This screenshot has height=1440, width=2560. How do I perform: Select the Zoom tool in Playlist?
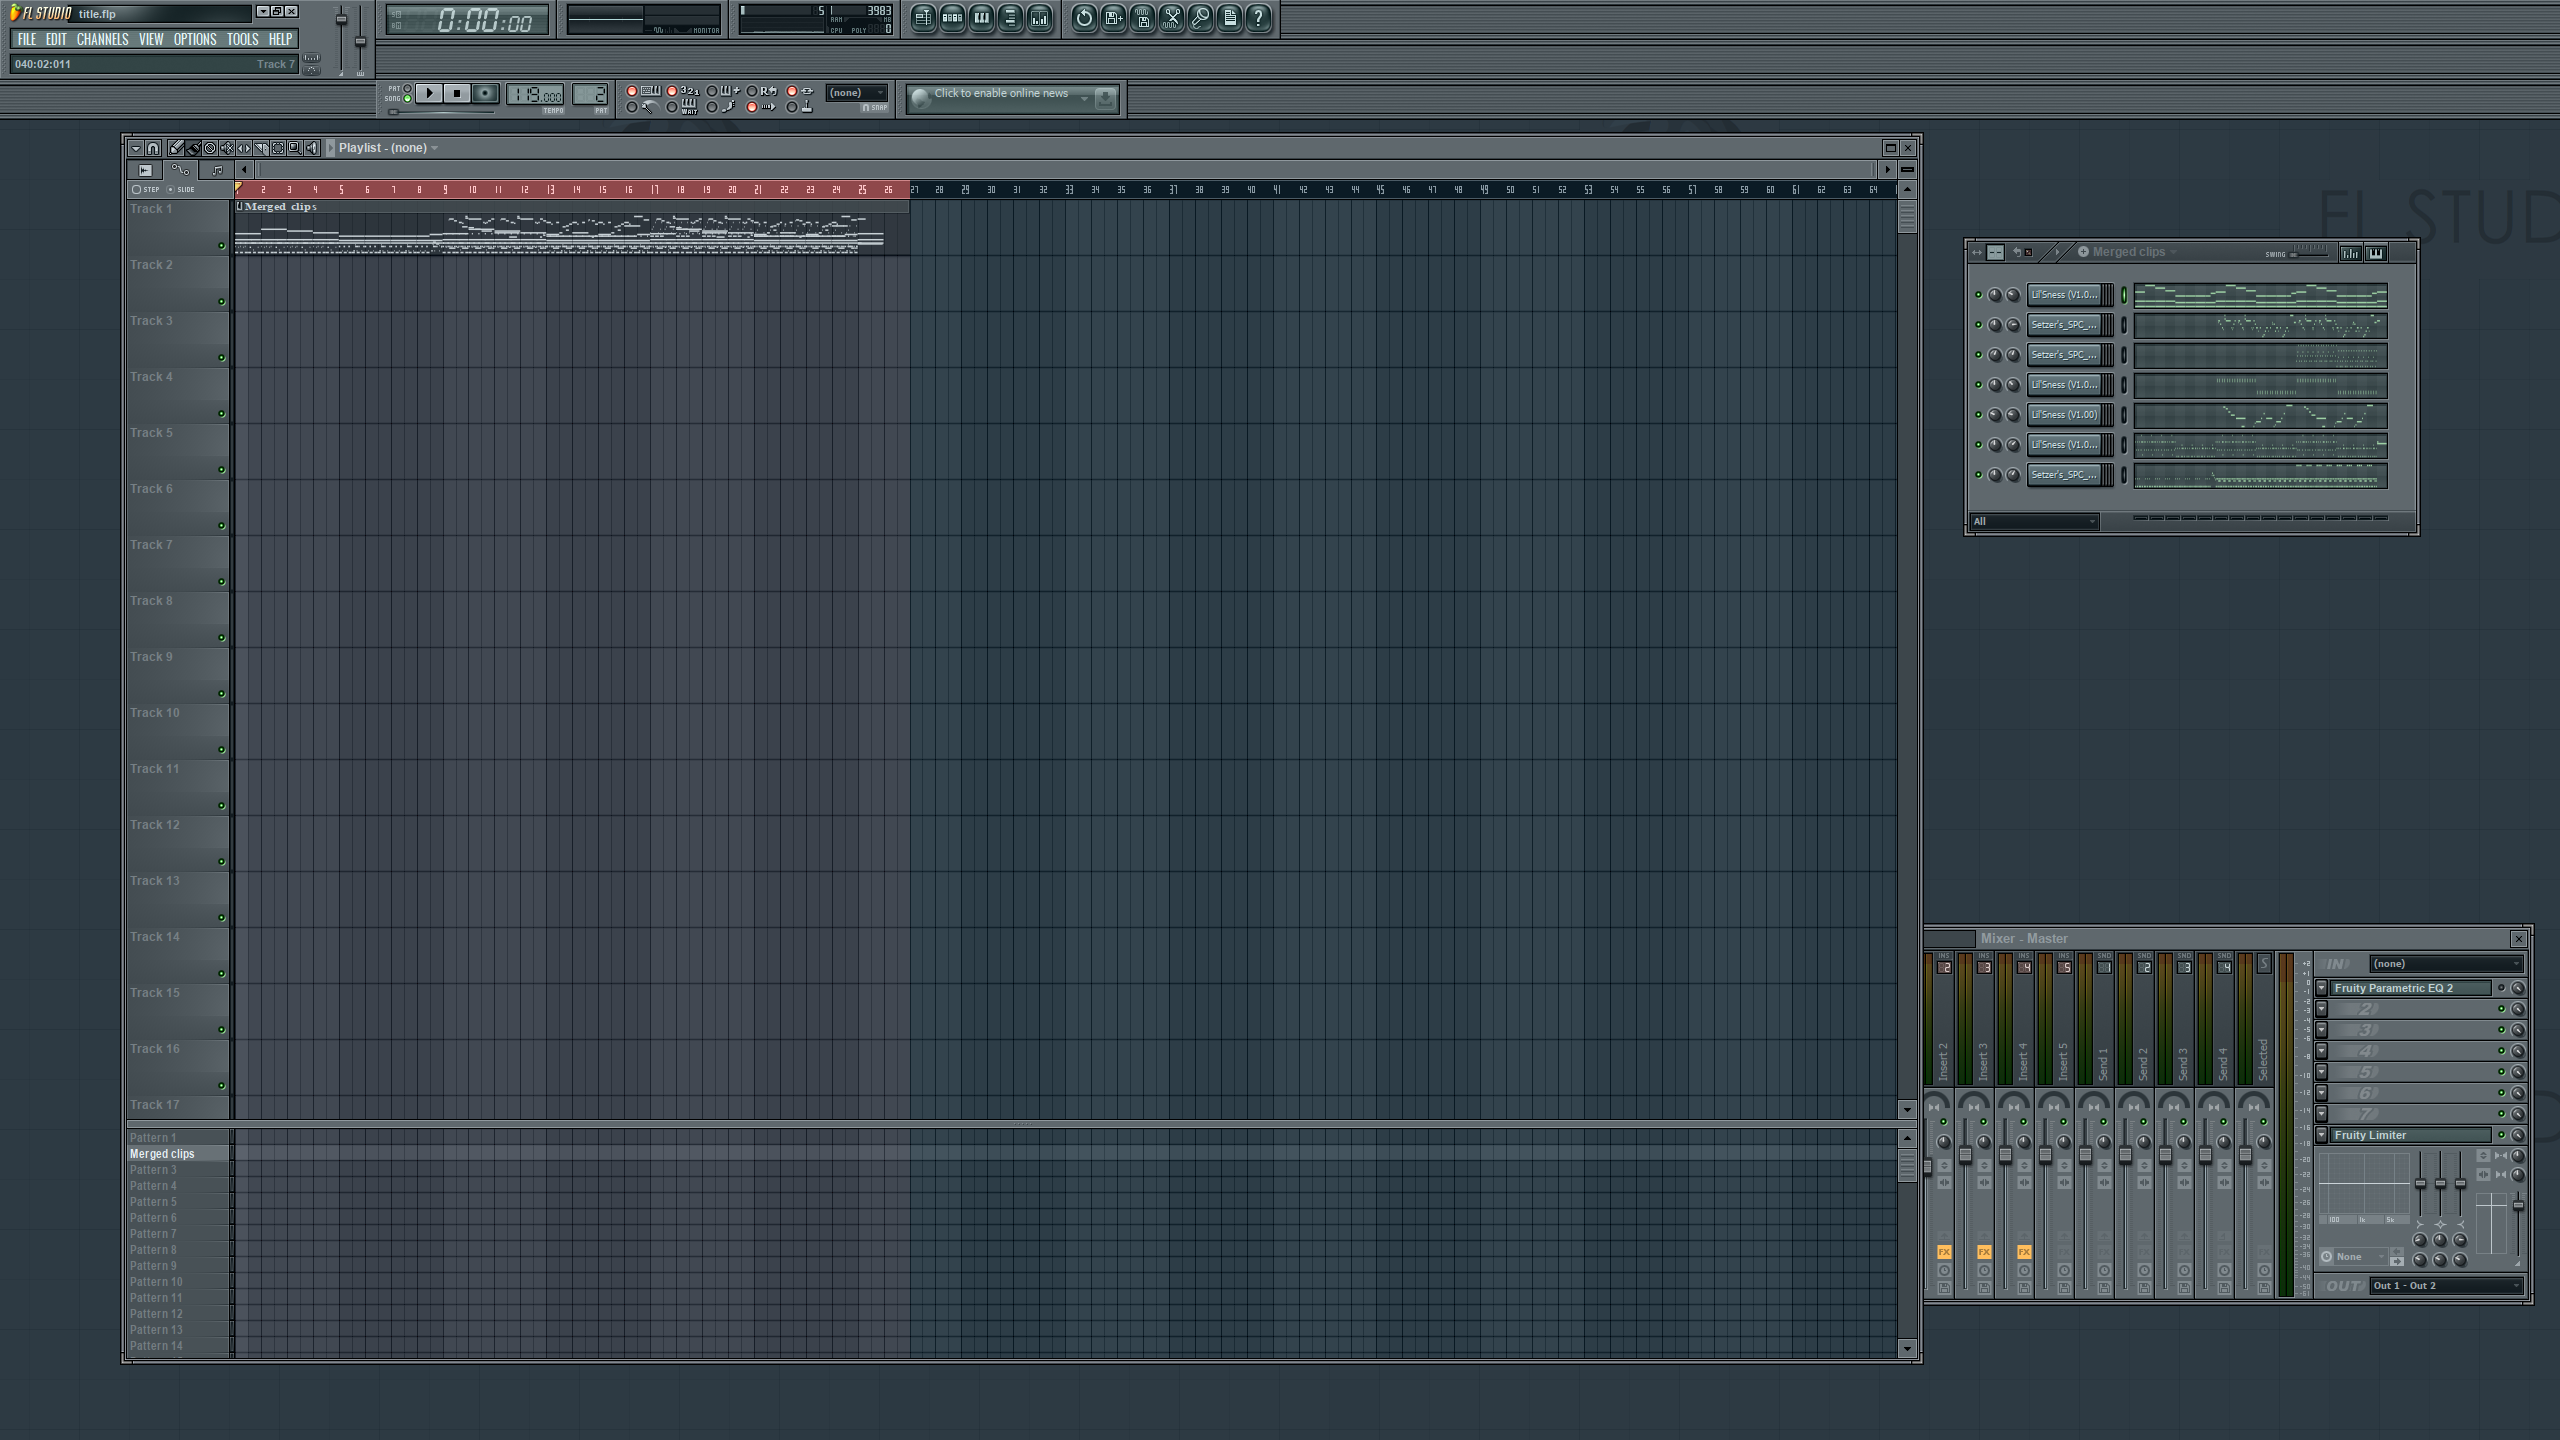click(295, 148)
